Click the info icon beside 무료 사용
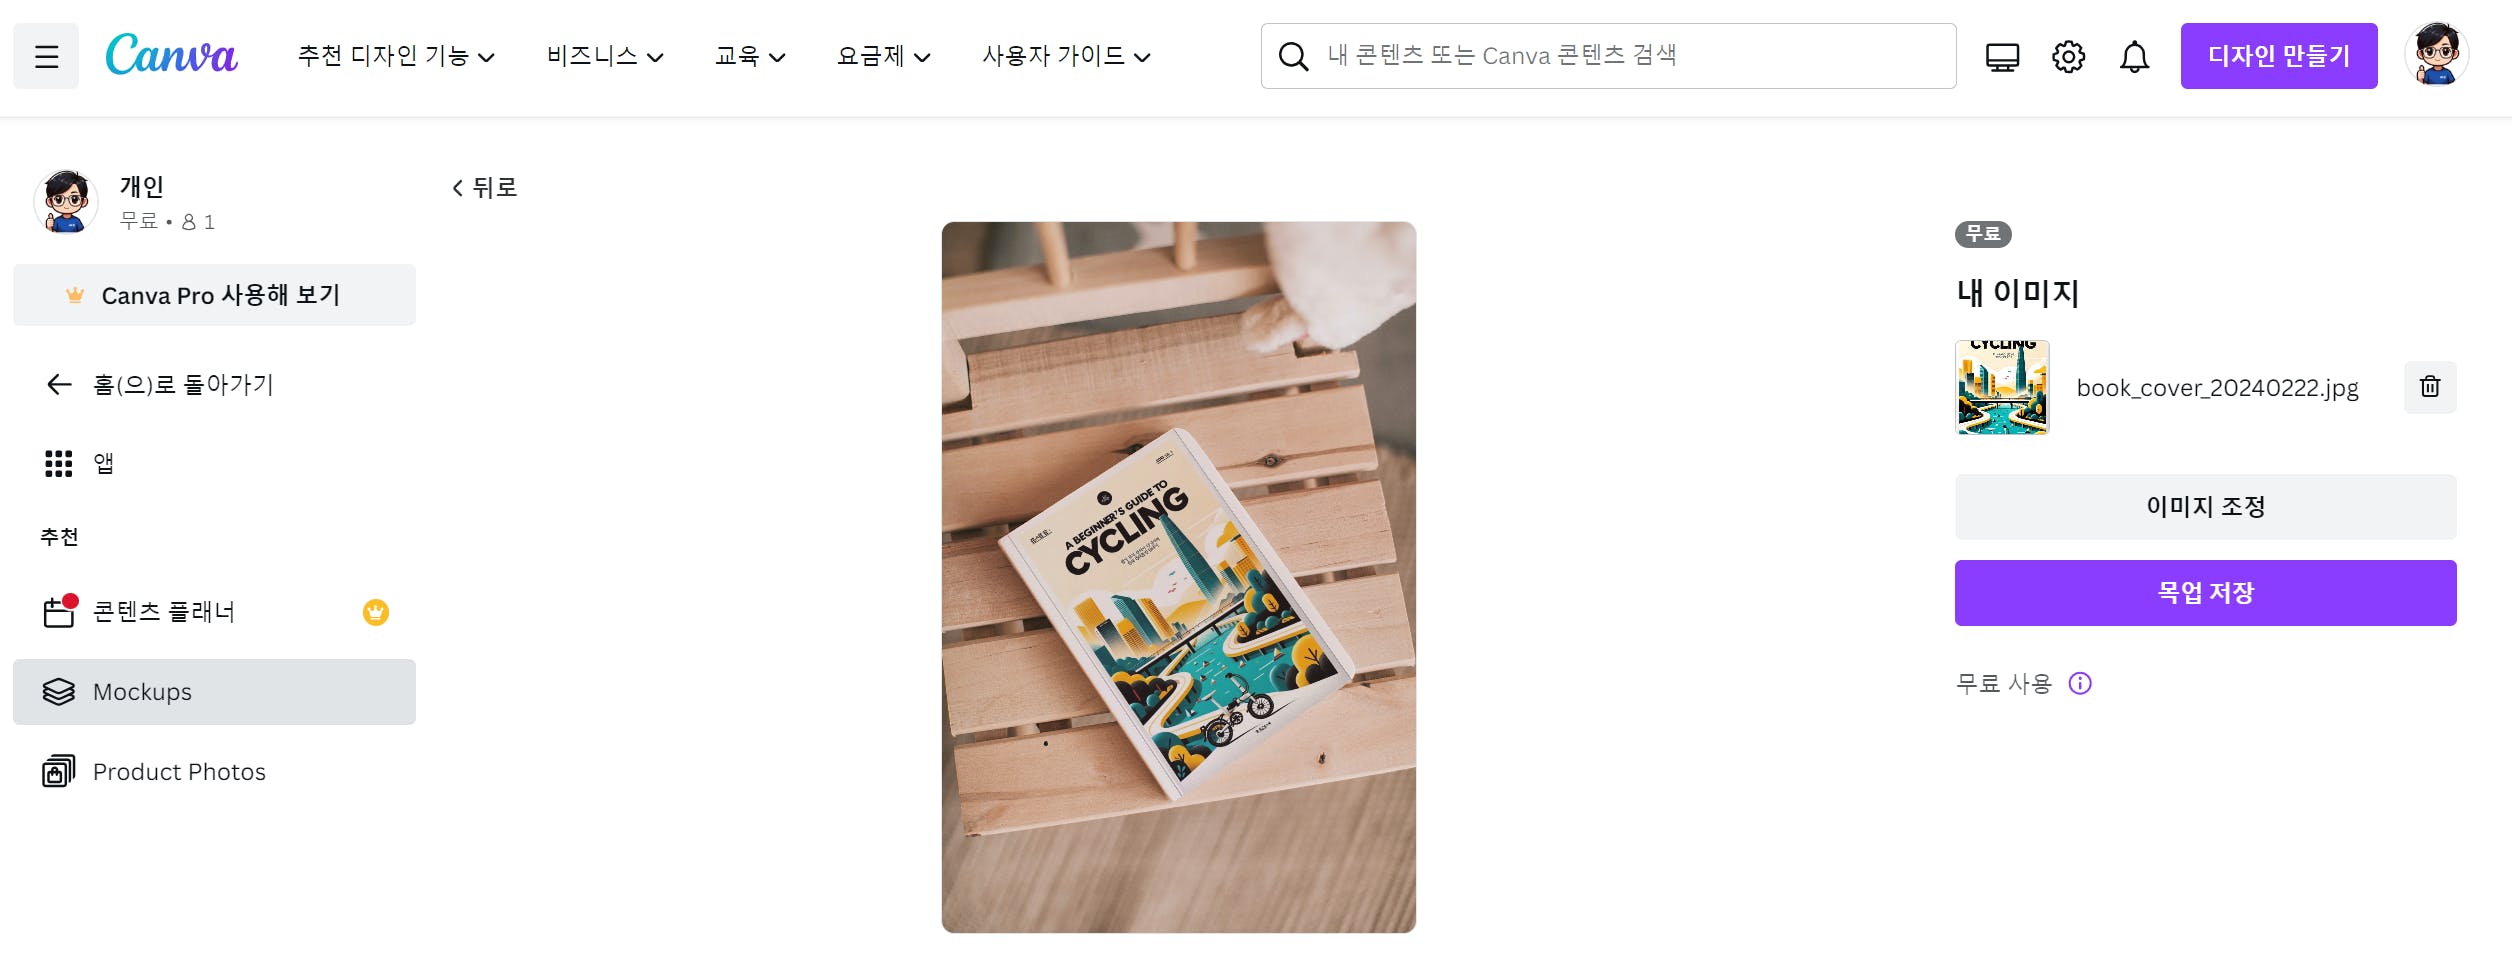 pyautogui.click(x=2080, y=683)
